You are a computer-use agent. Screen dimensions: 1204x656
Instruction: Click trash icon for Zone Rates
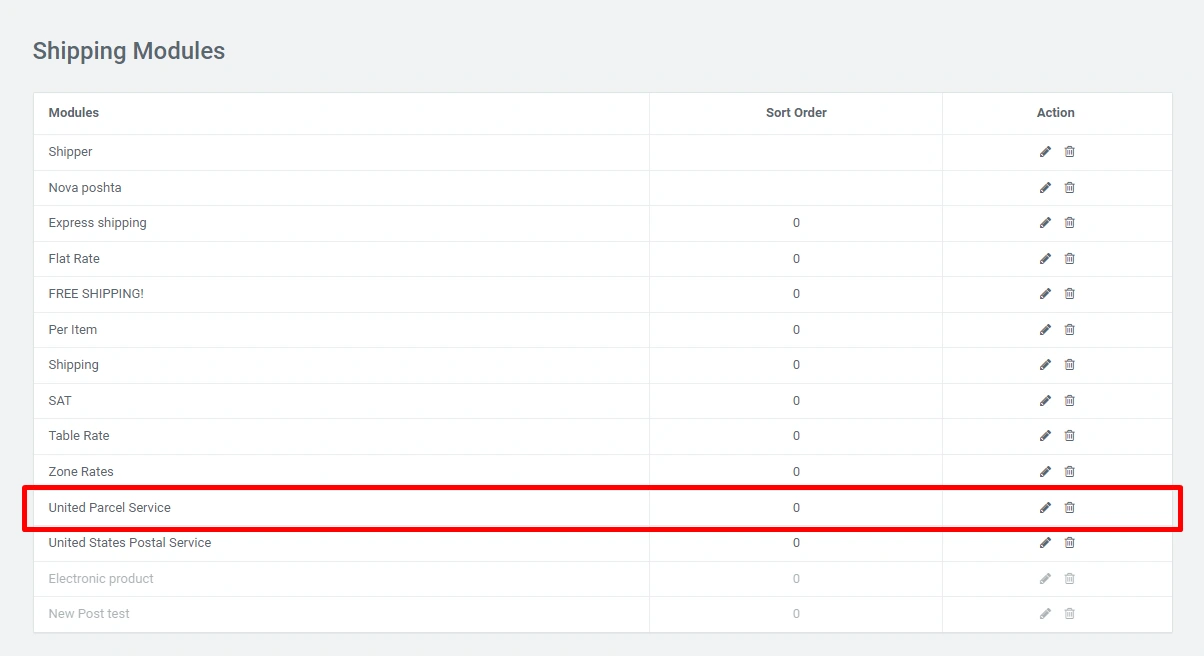tap(1069, 472)
